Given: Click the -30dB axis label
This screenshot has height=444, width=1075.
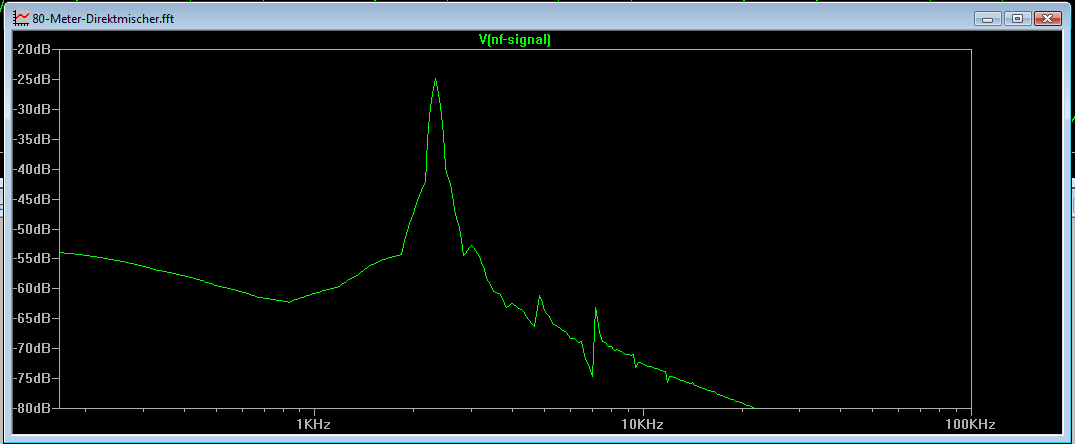Looking at the screenshot, I should (32, 109).
